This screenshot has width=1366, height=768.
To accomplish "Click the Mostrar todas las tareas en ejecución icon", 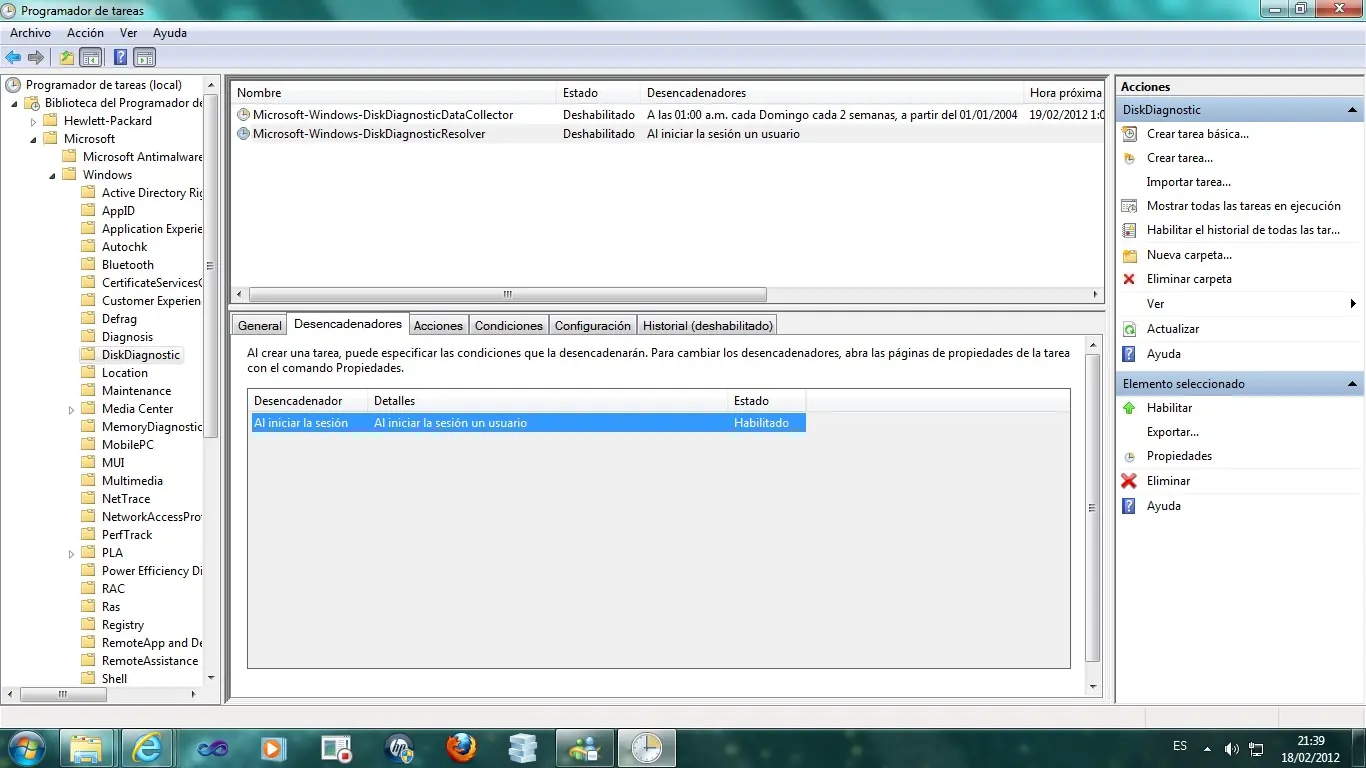I will (x=1129, y=206).
